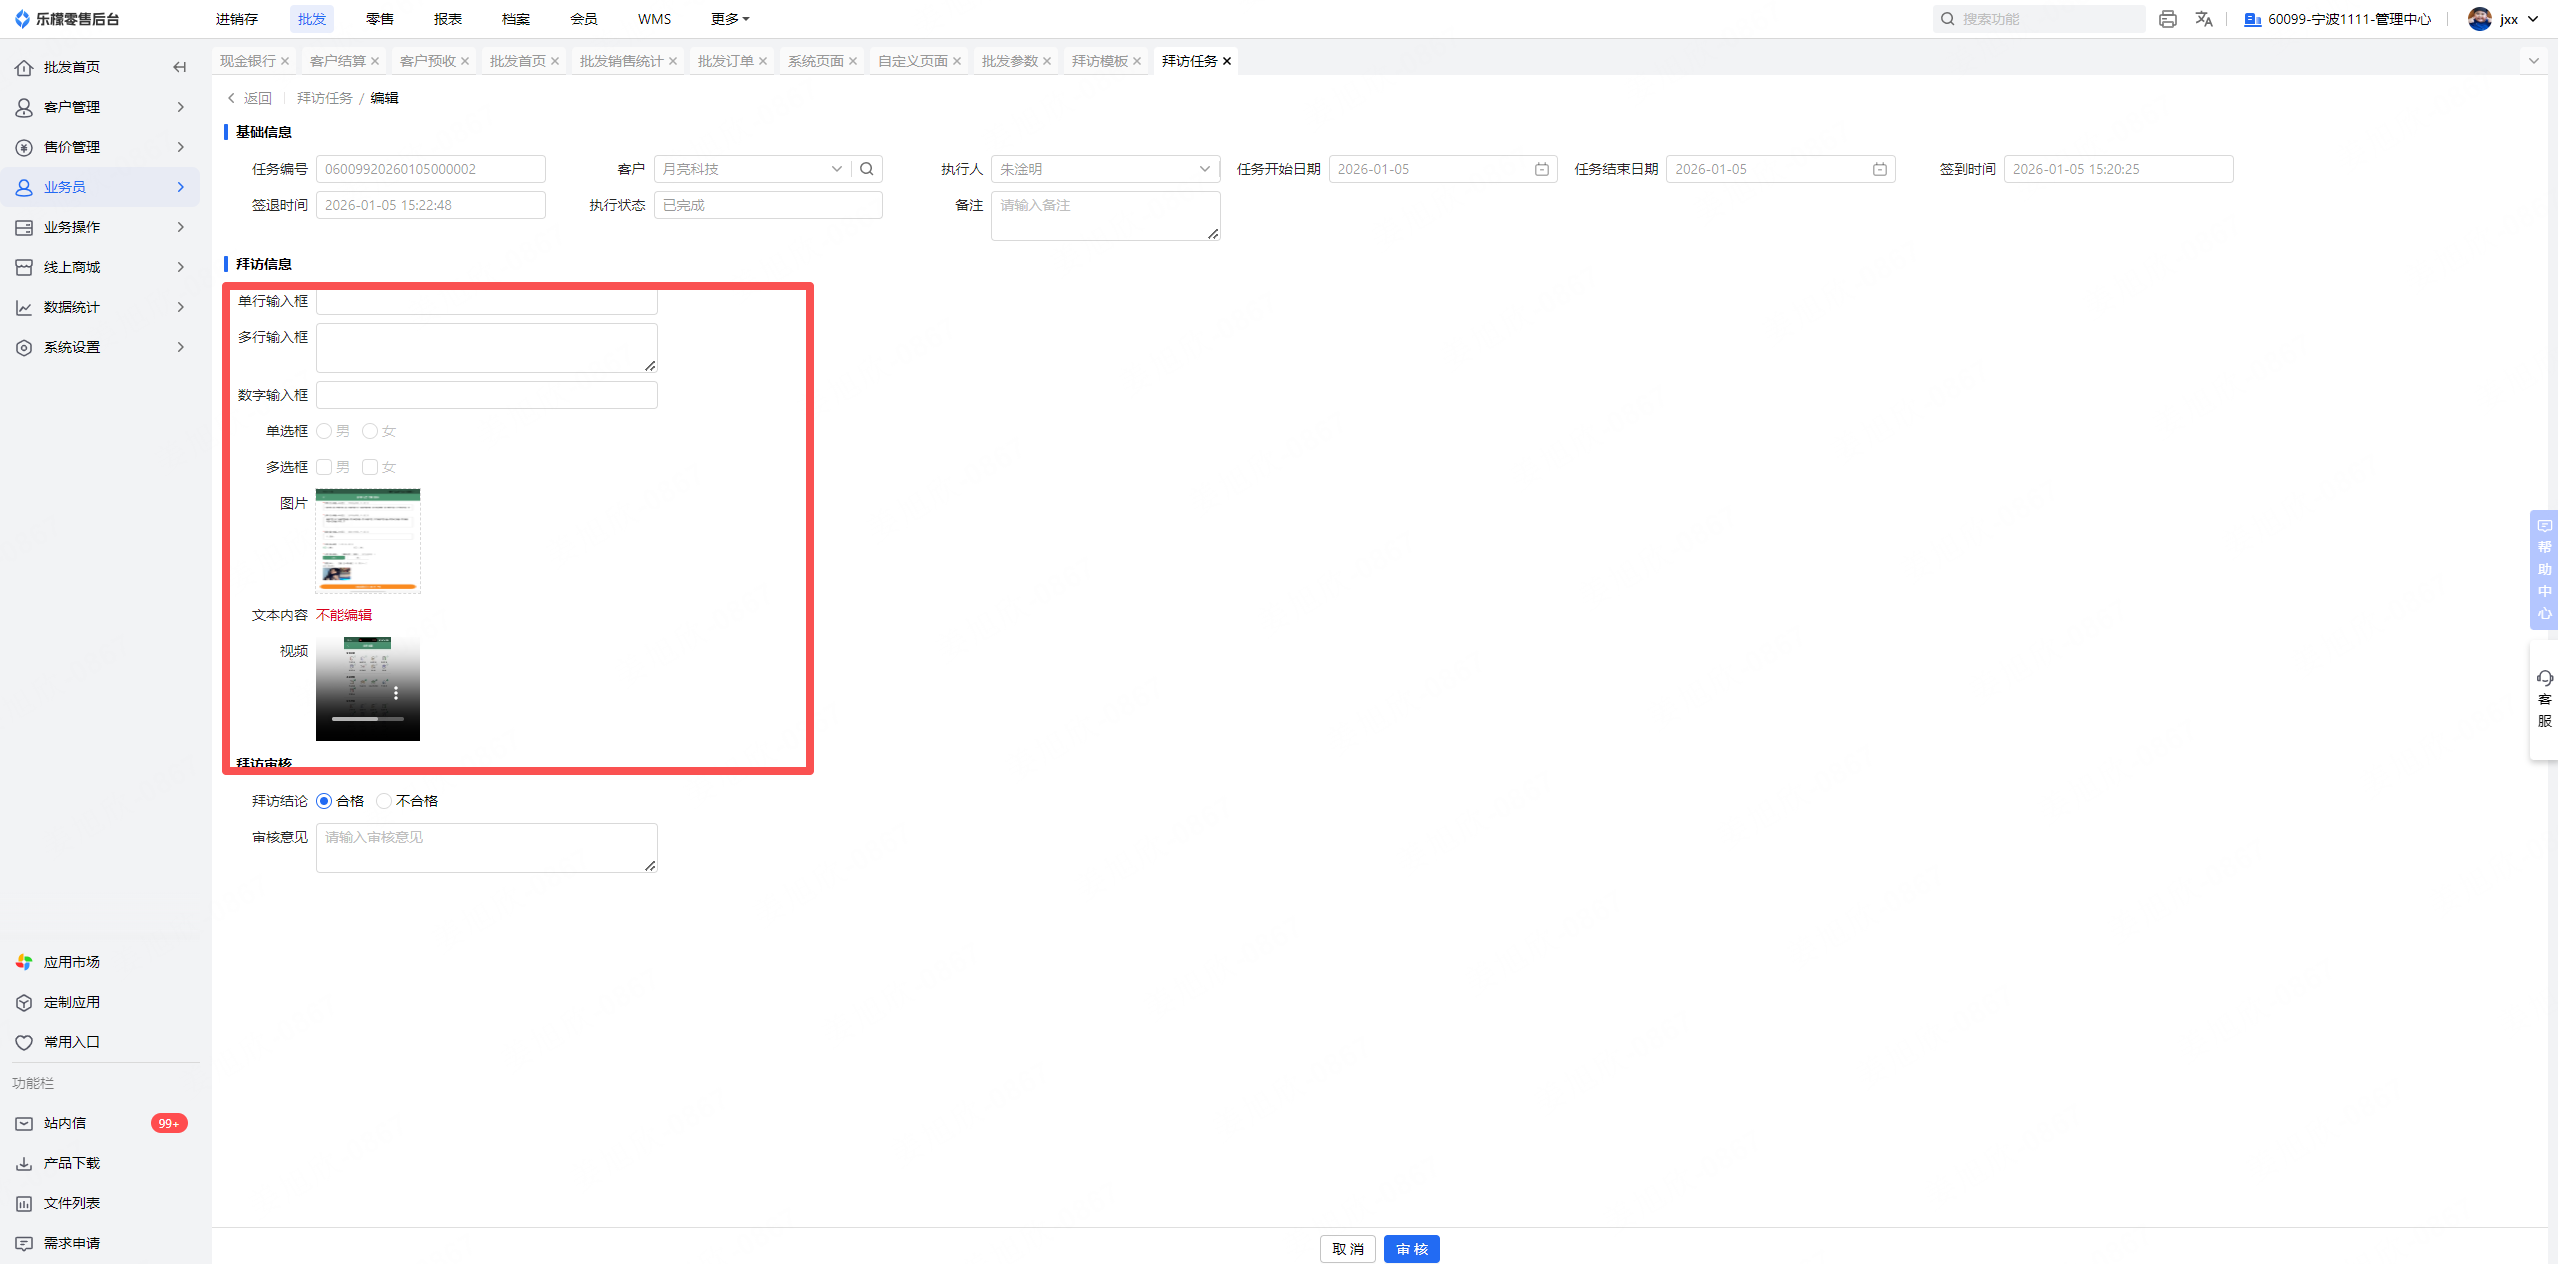
Task: Click the 取消 button
Action: click(x=1347, y=1249)
